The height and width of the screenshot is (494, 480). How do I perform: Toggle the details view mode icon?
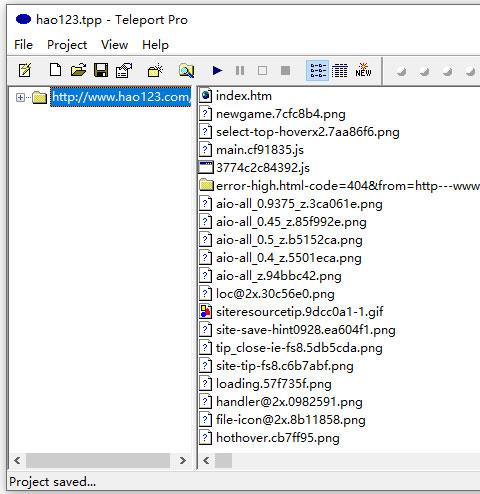pos(340,70)
